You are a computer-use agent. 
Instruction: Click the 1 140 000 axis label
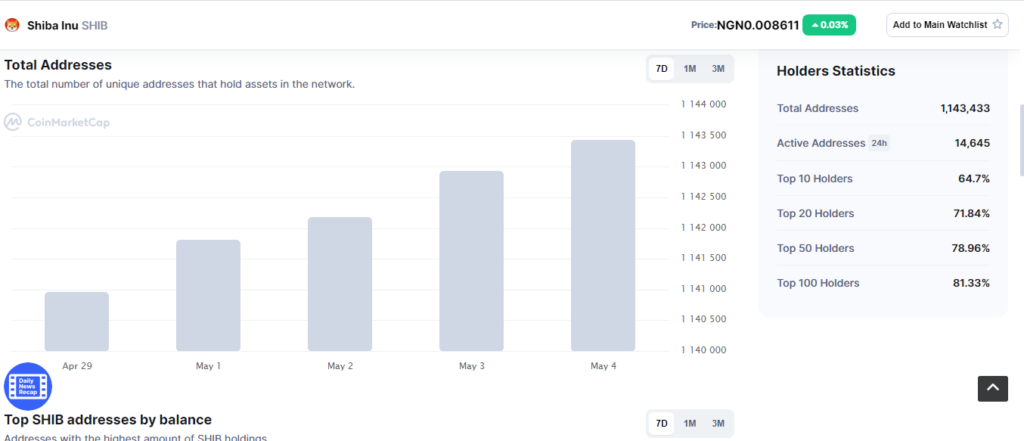click(x=703, y=350)
